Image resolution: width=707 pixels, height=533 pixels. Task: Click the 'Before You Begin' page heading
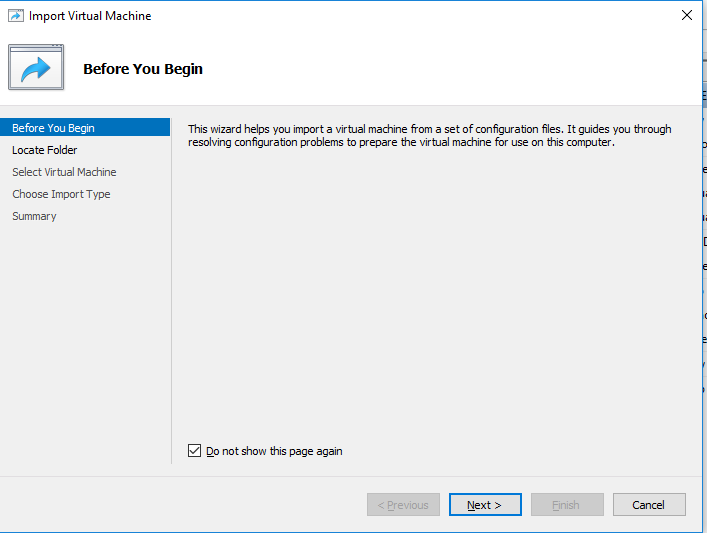point(143,69)
